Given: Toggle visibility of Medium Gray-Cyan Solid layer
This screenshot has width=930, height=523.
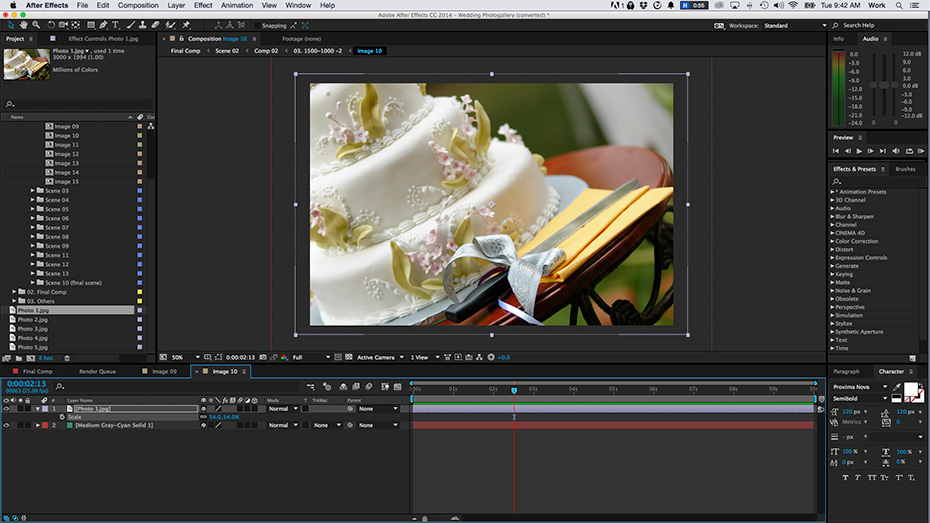Looking at the screenshot, I should (6, 425).
